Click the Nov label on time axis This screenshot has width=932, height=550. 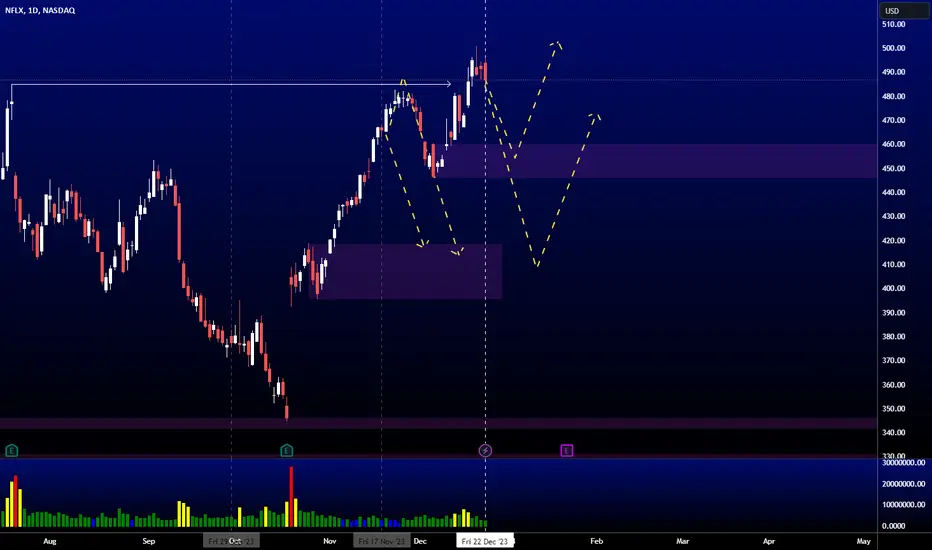tap(330, 541)
